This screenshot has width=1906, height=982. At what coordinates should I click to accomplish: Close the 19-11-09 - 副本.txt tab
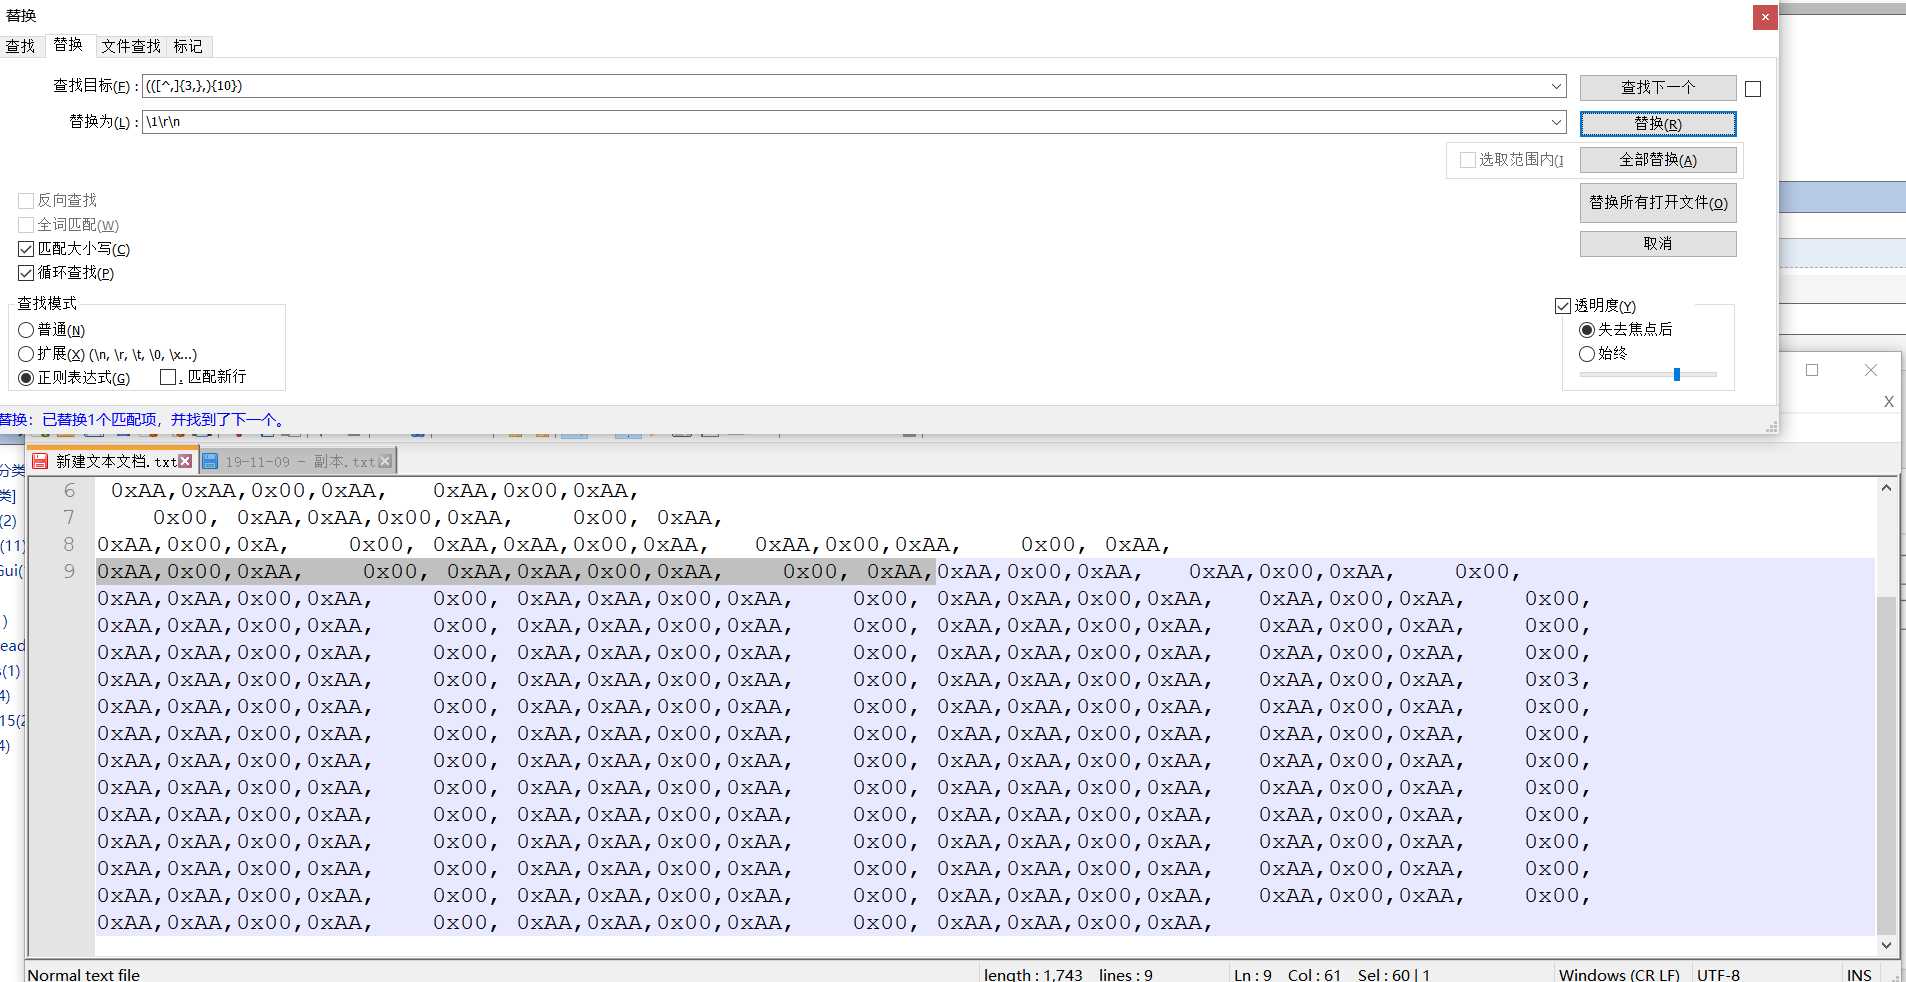tap(385, 461)
